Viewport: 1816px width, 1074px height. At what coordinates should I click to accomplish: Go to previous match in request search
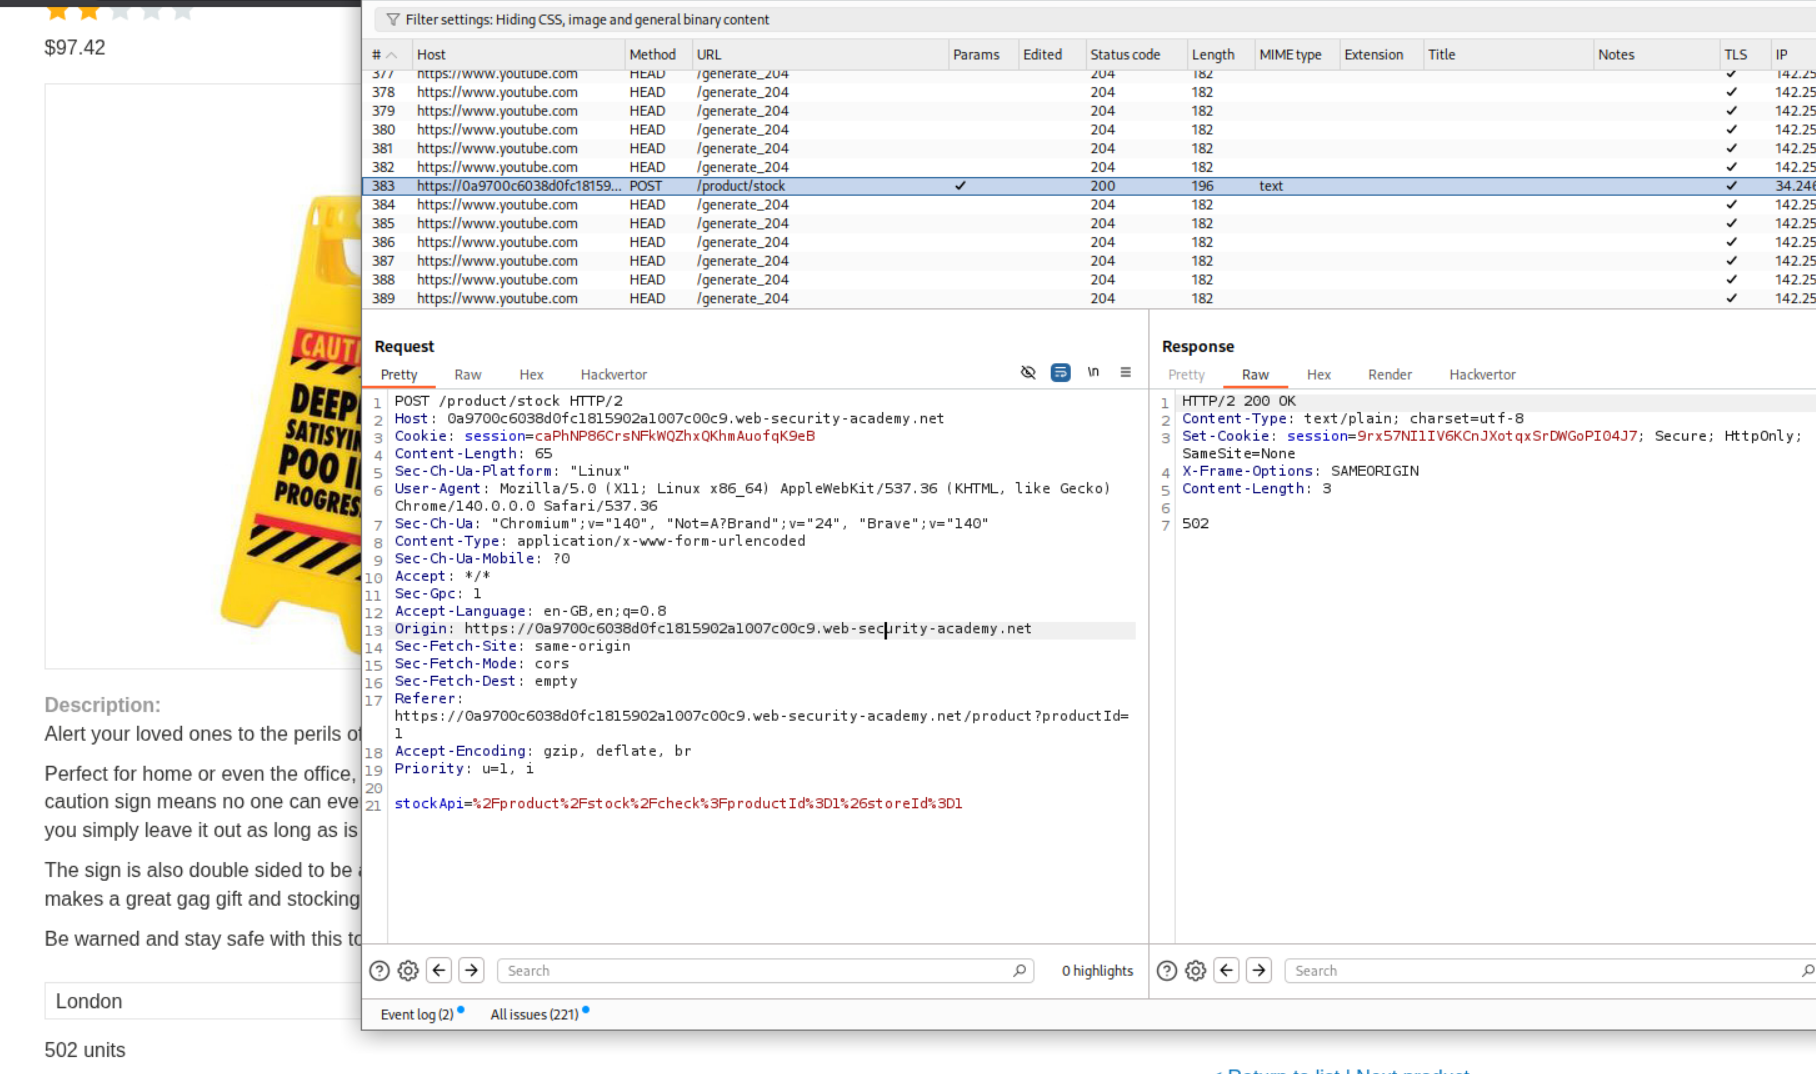(x=439, y=970)
